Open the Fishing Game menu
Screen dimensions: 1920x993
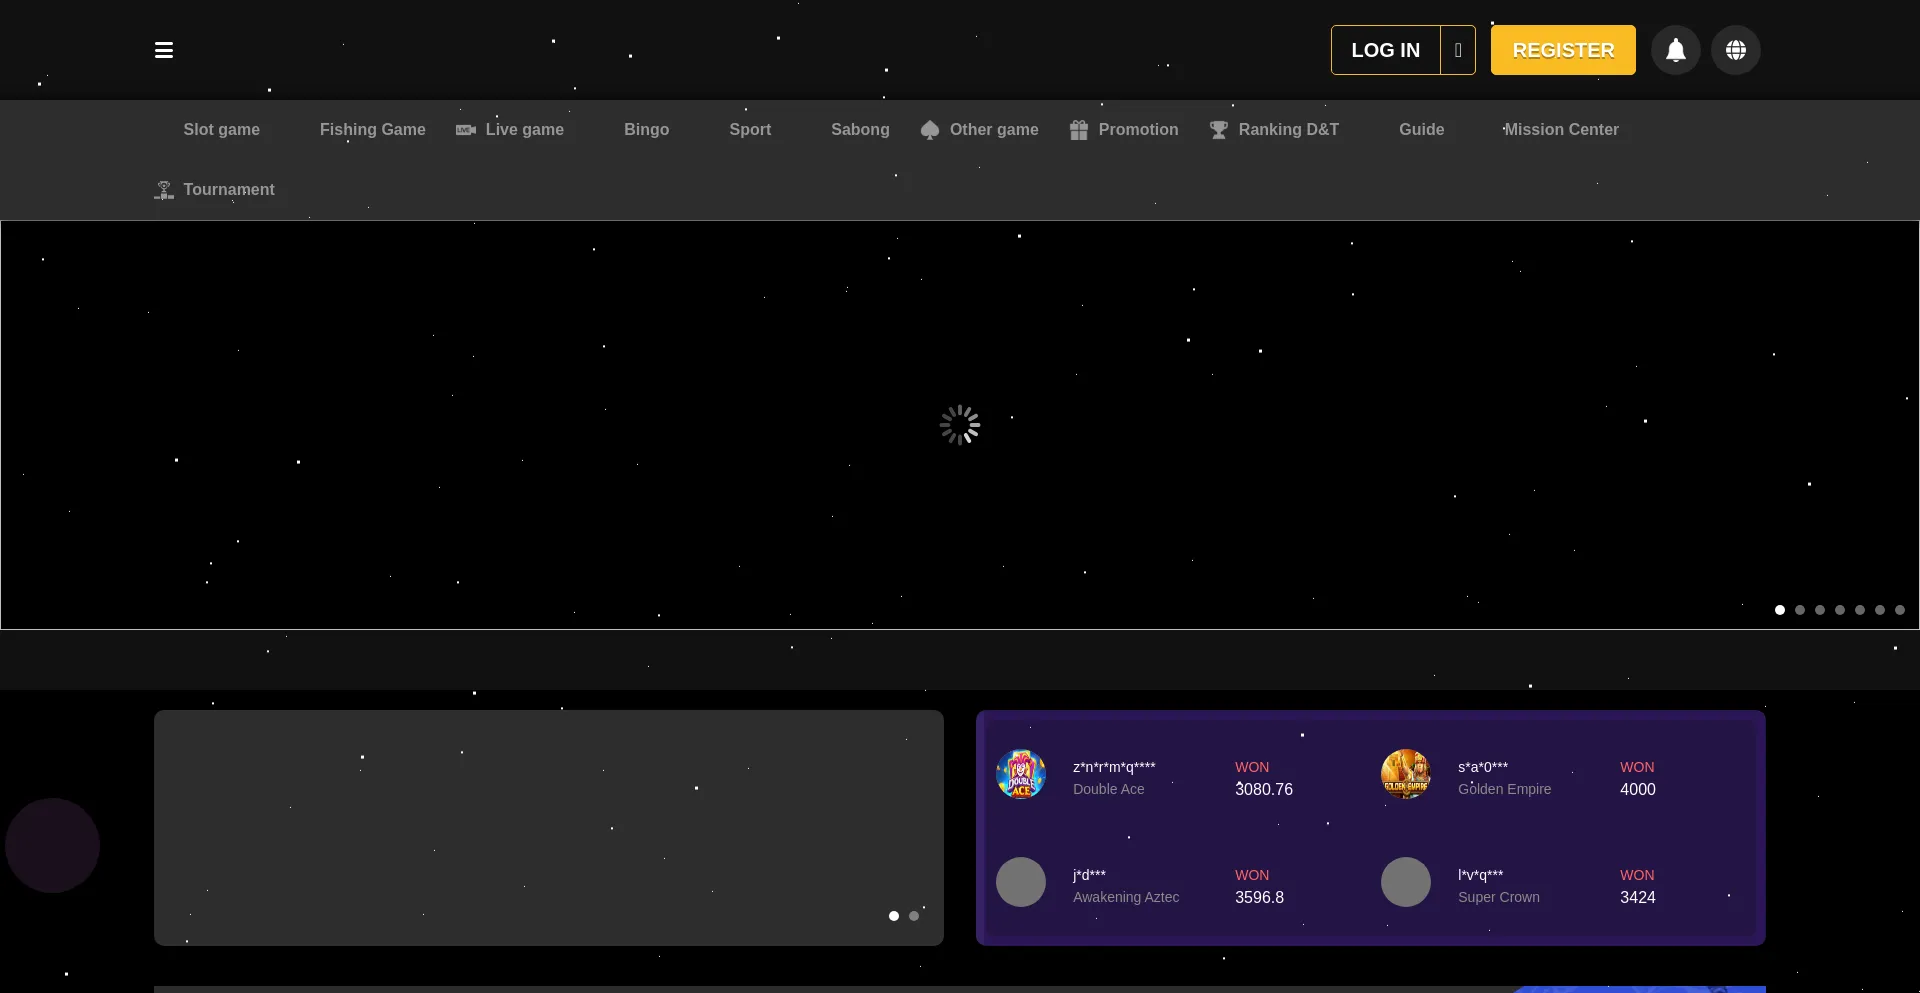click(x=373, y=130)
